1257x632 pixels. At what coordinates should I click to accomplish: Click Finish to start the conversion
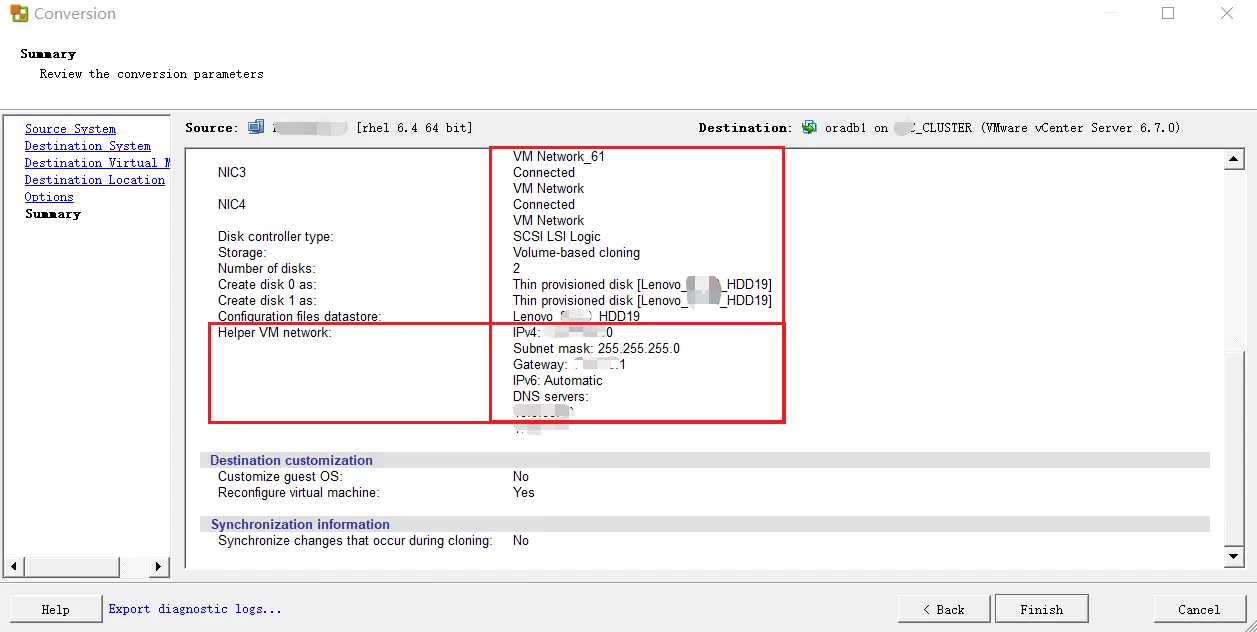(1041, 609)
